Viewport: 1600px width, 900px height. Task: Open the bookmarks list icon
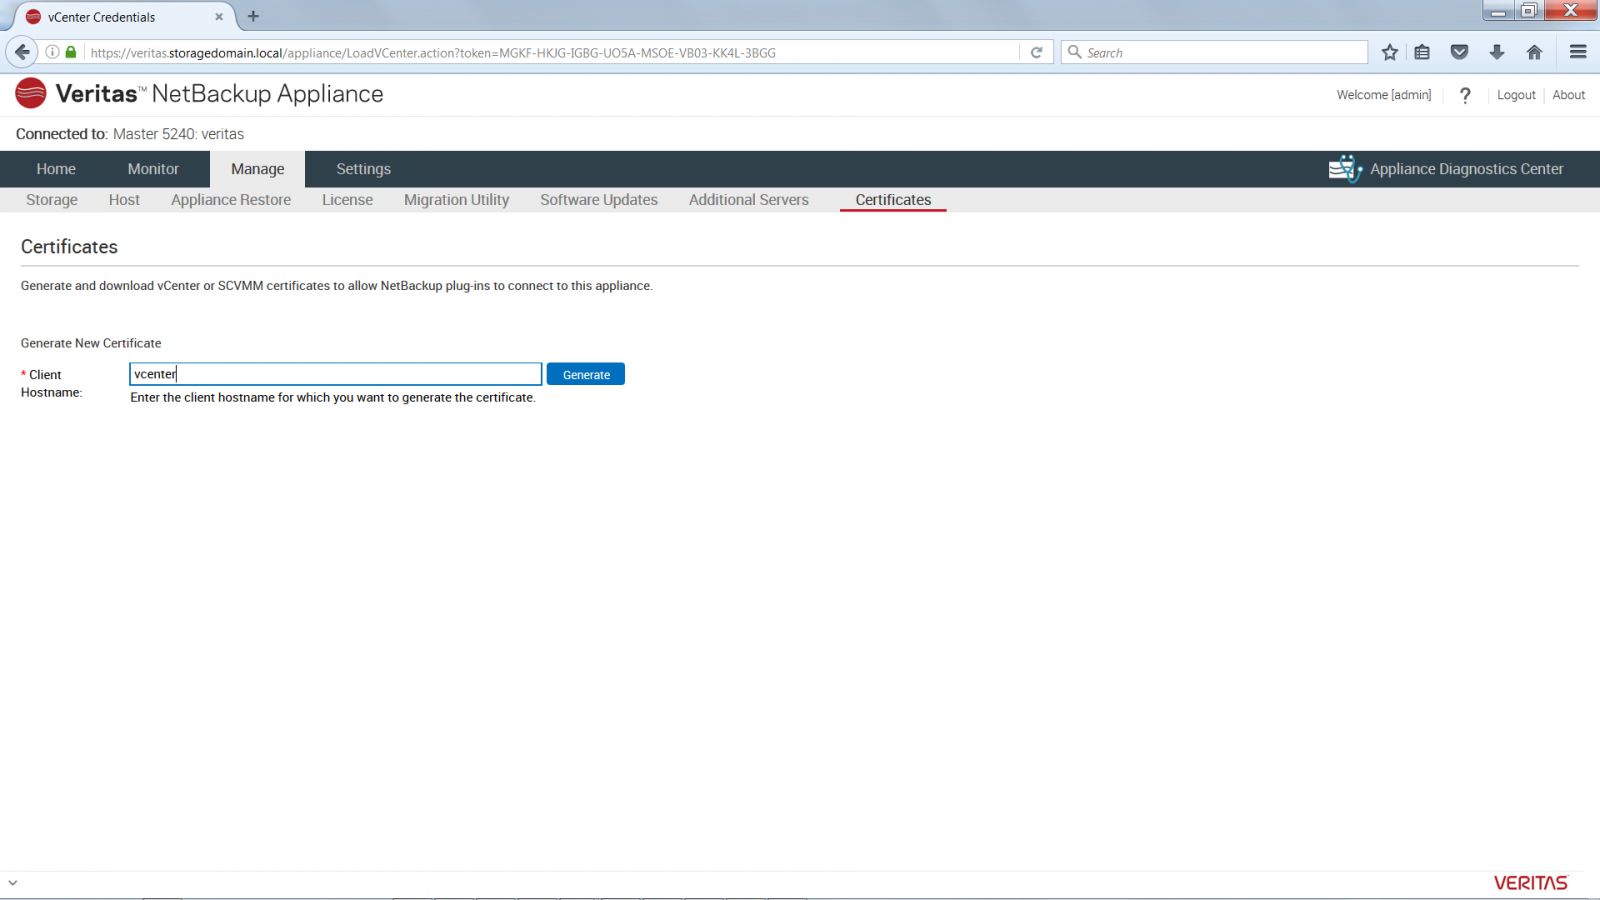pyautogui.click(x=1422, y=52)
